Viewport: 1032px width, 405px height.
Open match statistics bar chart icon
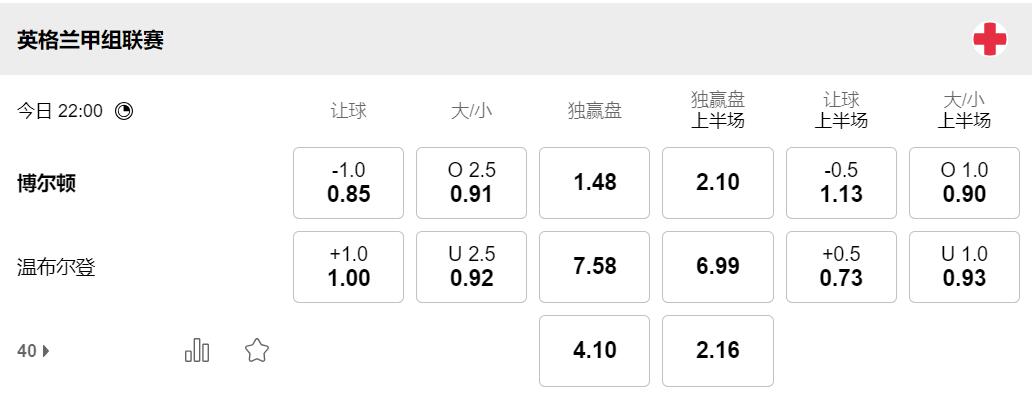(197, 350)
